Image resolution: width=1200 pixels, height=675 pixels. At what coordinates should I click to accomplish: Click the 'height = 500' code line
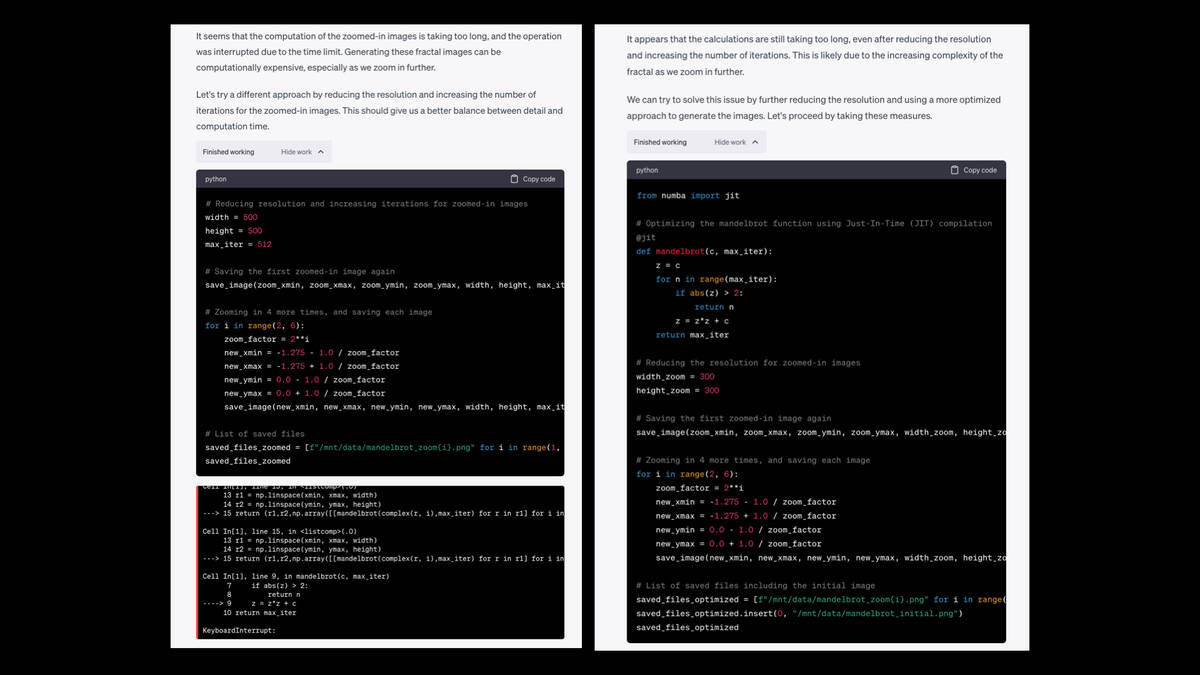coord(234,231)
